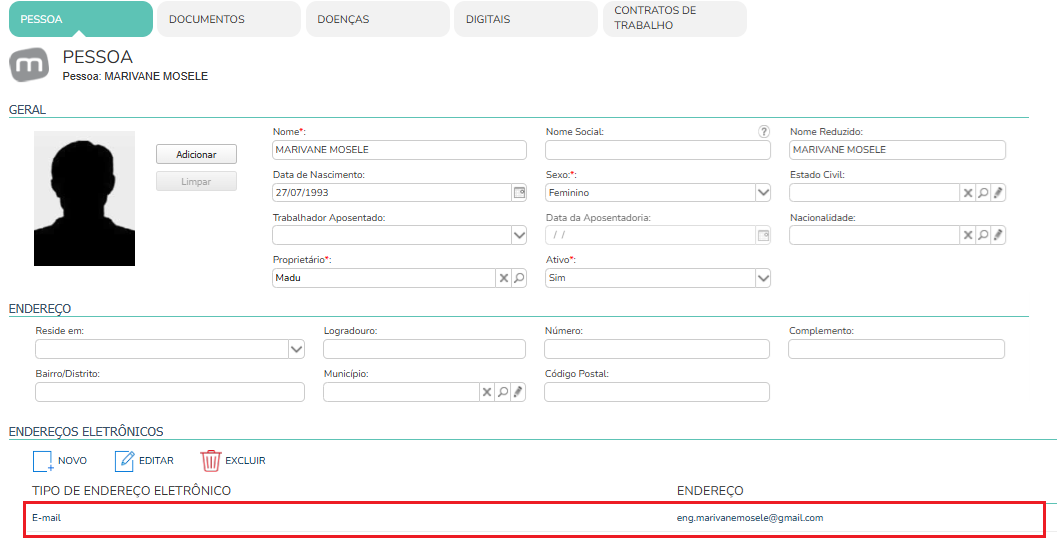Expand the Ativo dropdown showing Sim
Viewport: 1057px width, 547px height.
762,278
